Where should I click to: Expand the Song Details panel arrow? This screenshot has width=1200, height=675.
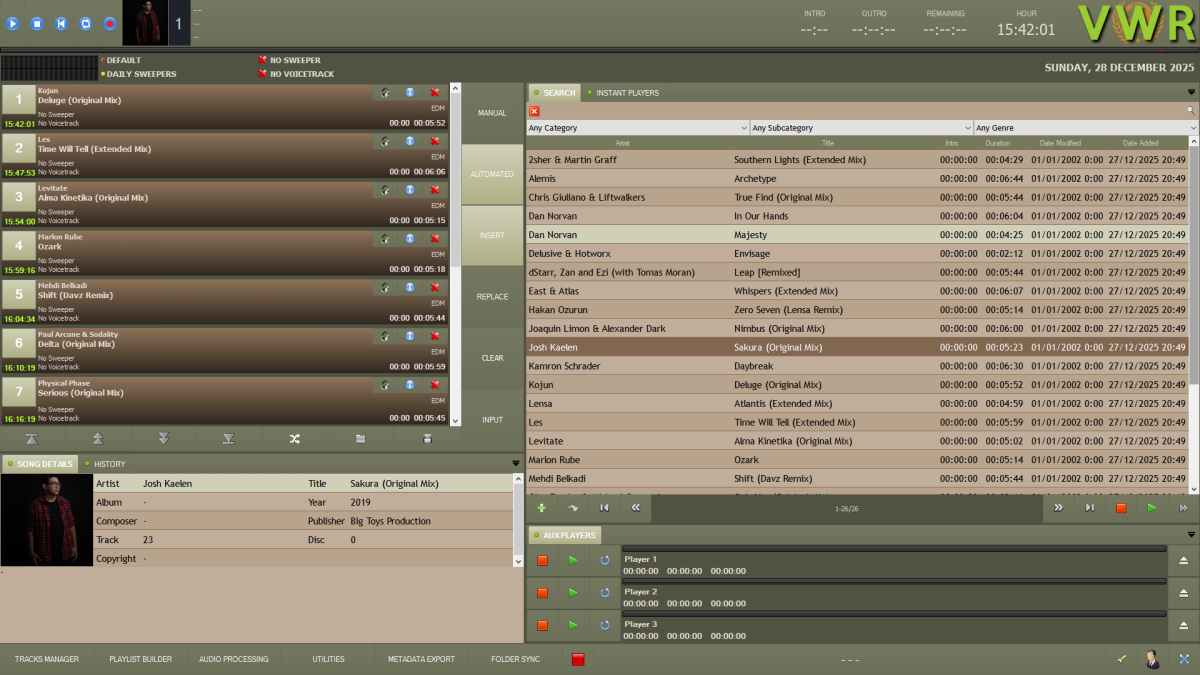516,462
